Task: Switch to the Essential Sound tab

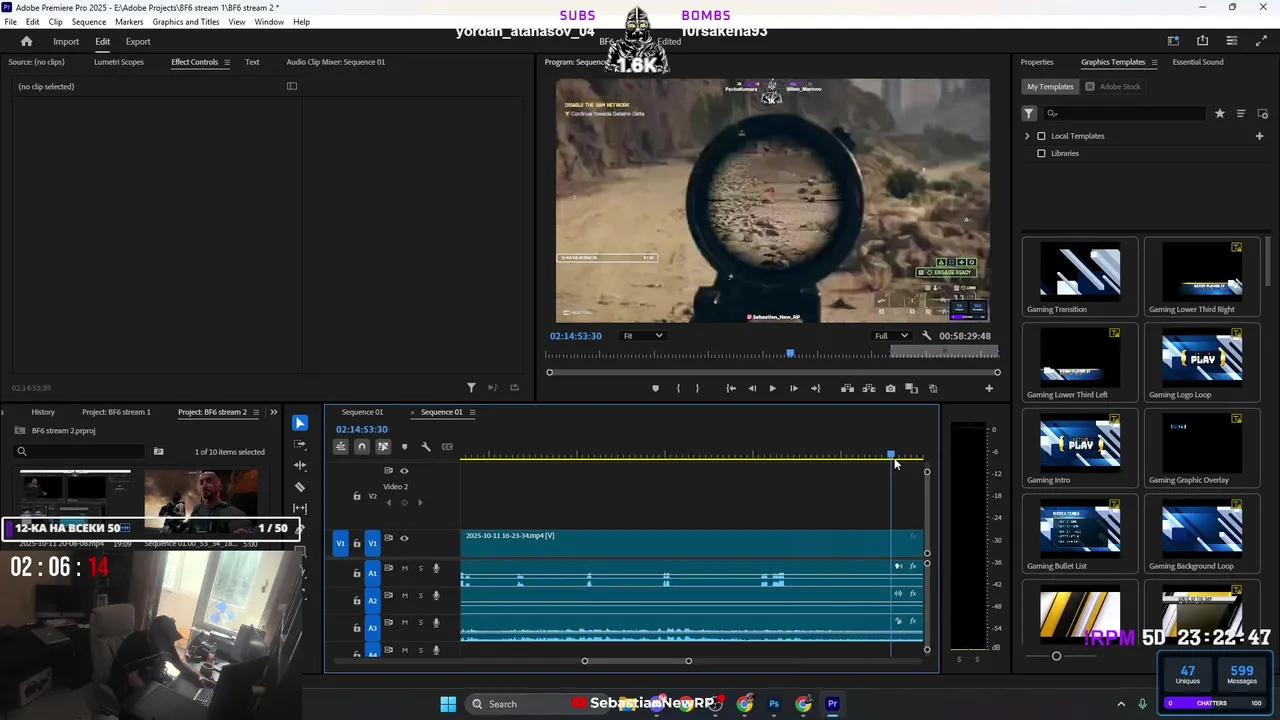Action: pyautogui.click(x=1198, y=62)
